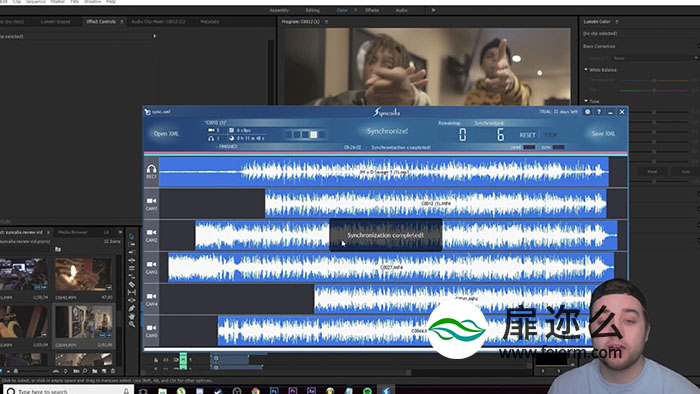Open Chrome from the Windows taskbar
This screenshot has width=700, height=394.
[x=255, y=391]
